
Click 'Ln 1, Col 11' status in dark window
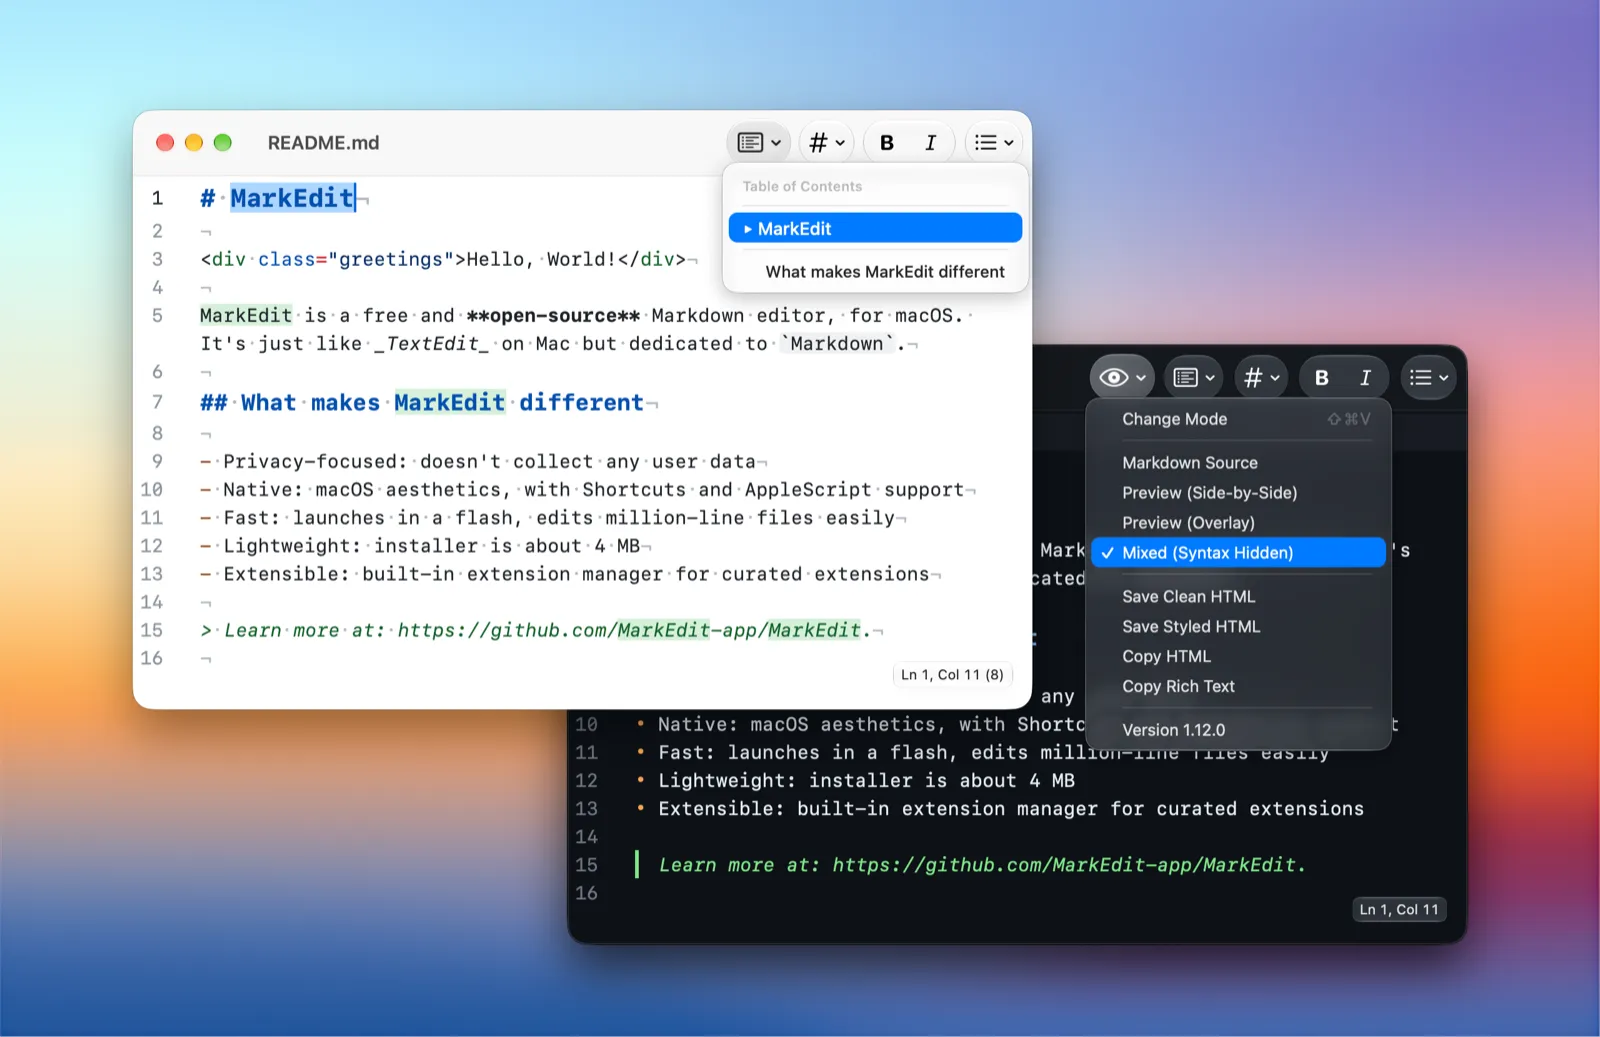[1398, 910]
